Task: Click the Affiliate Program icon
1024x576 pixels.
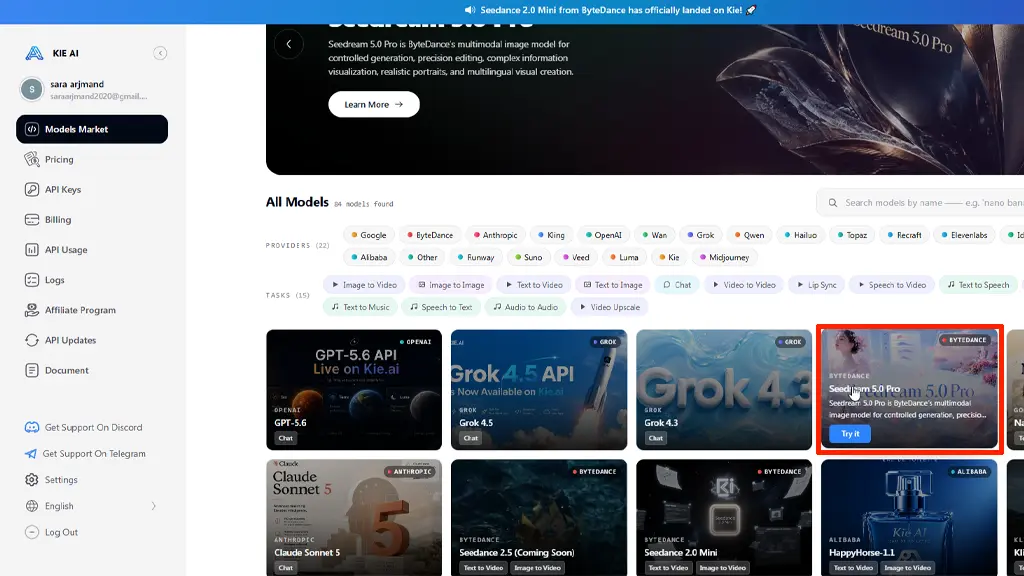Action: click(x=31, y=310)
